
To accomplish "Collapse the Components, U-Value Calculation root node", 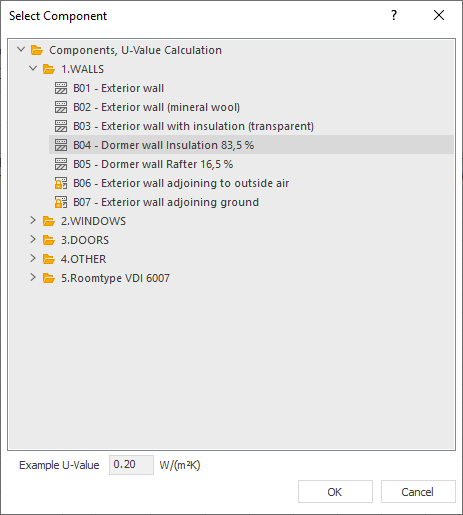I will coord(21,50).
